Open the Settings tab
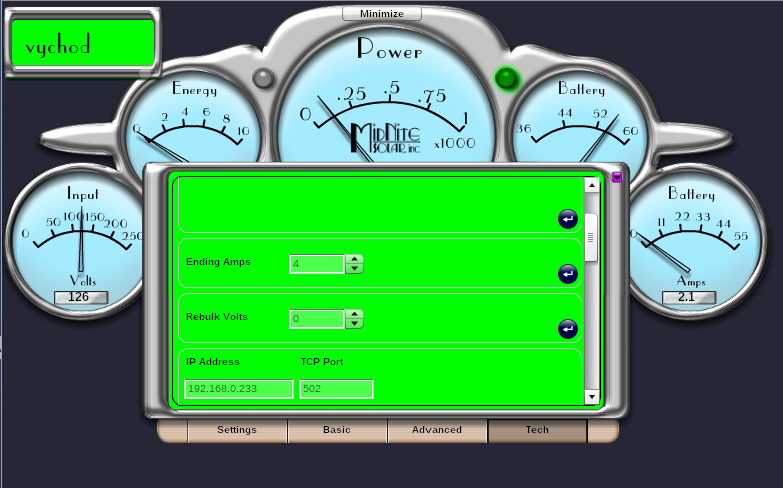783x488 pixels. click(237, 430)
